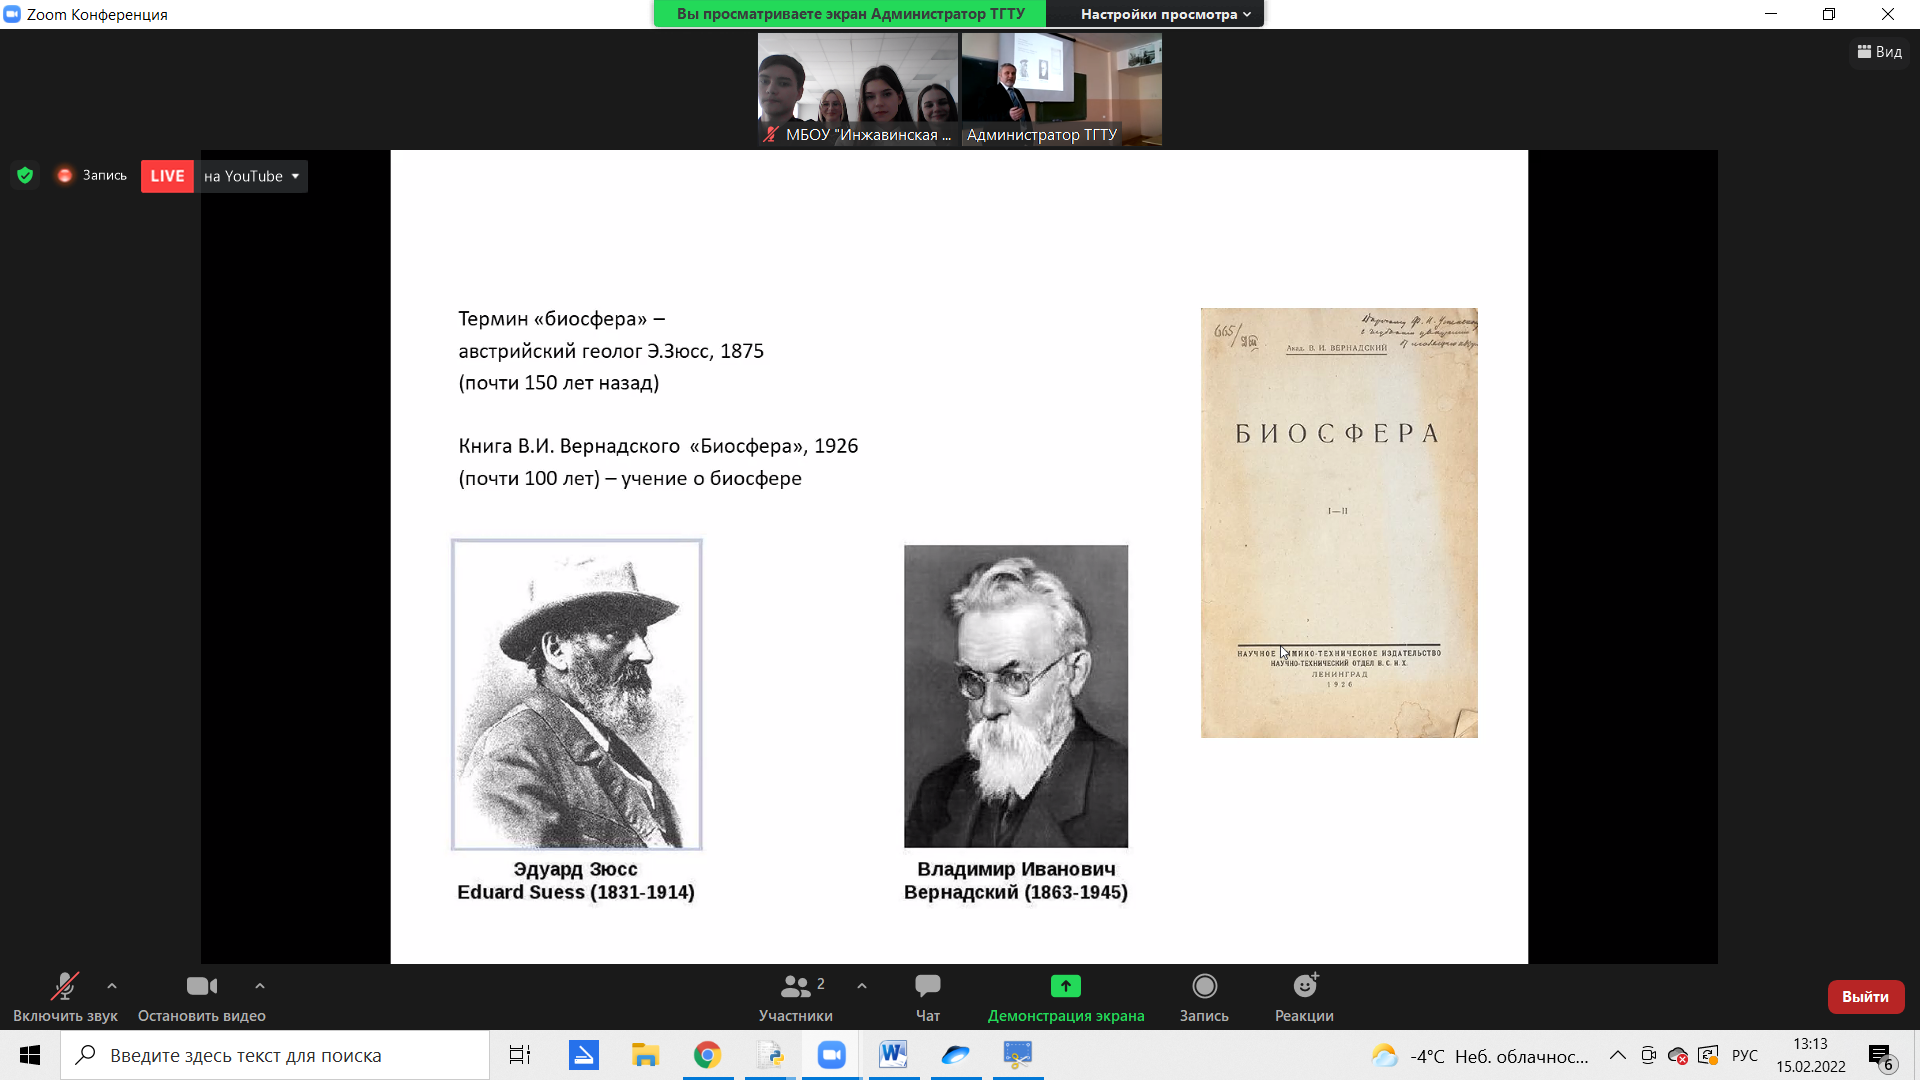This screenshot has height=1080, width=1920.
Task: Click the network tray icon
Action: [1708, 1056]
